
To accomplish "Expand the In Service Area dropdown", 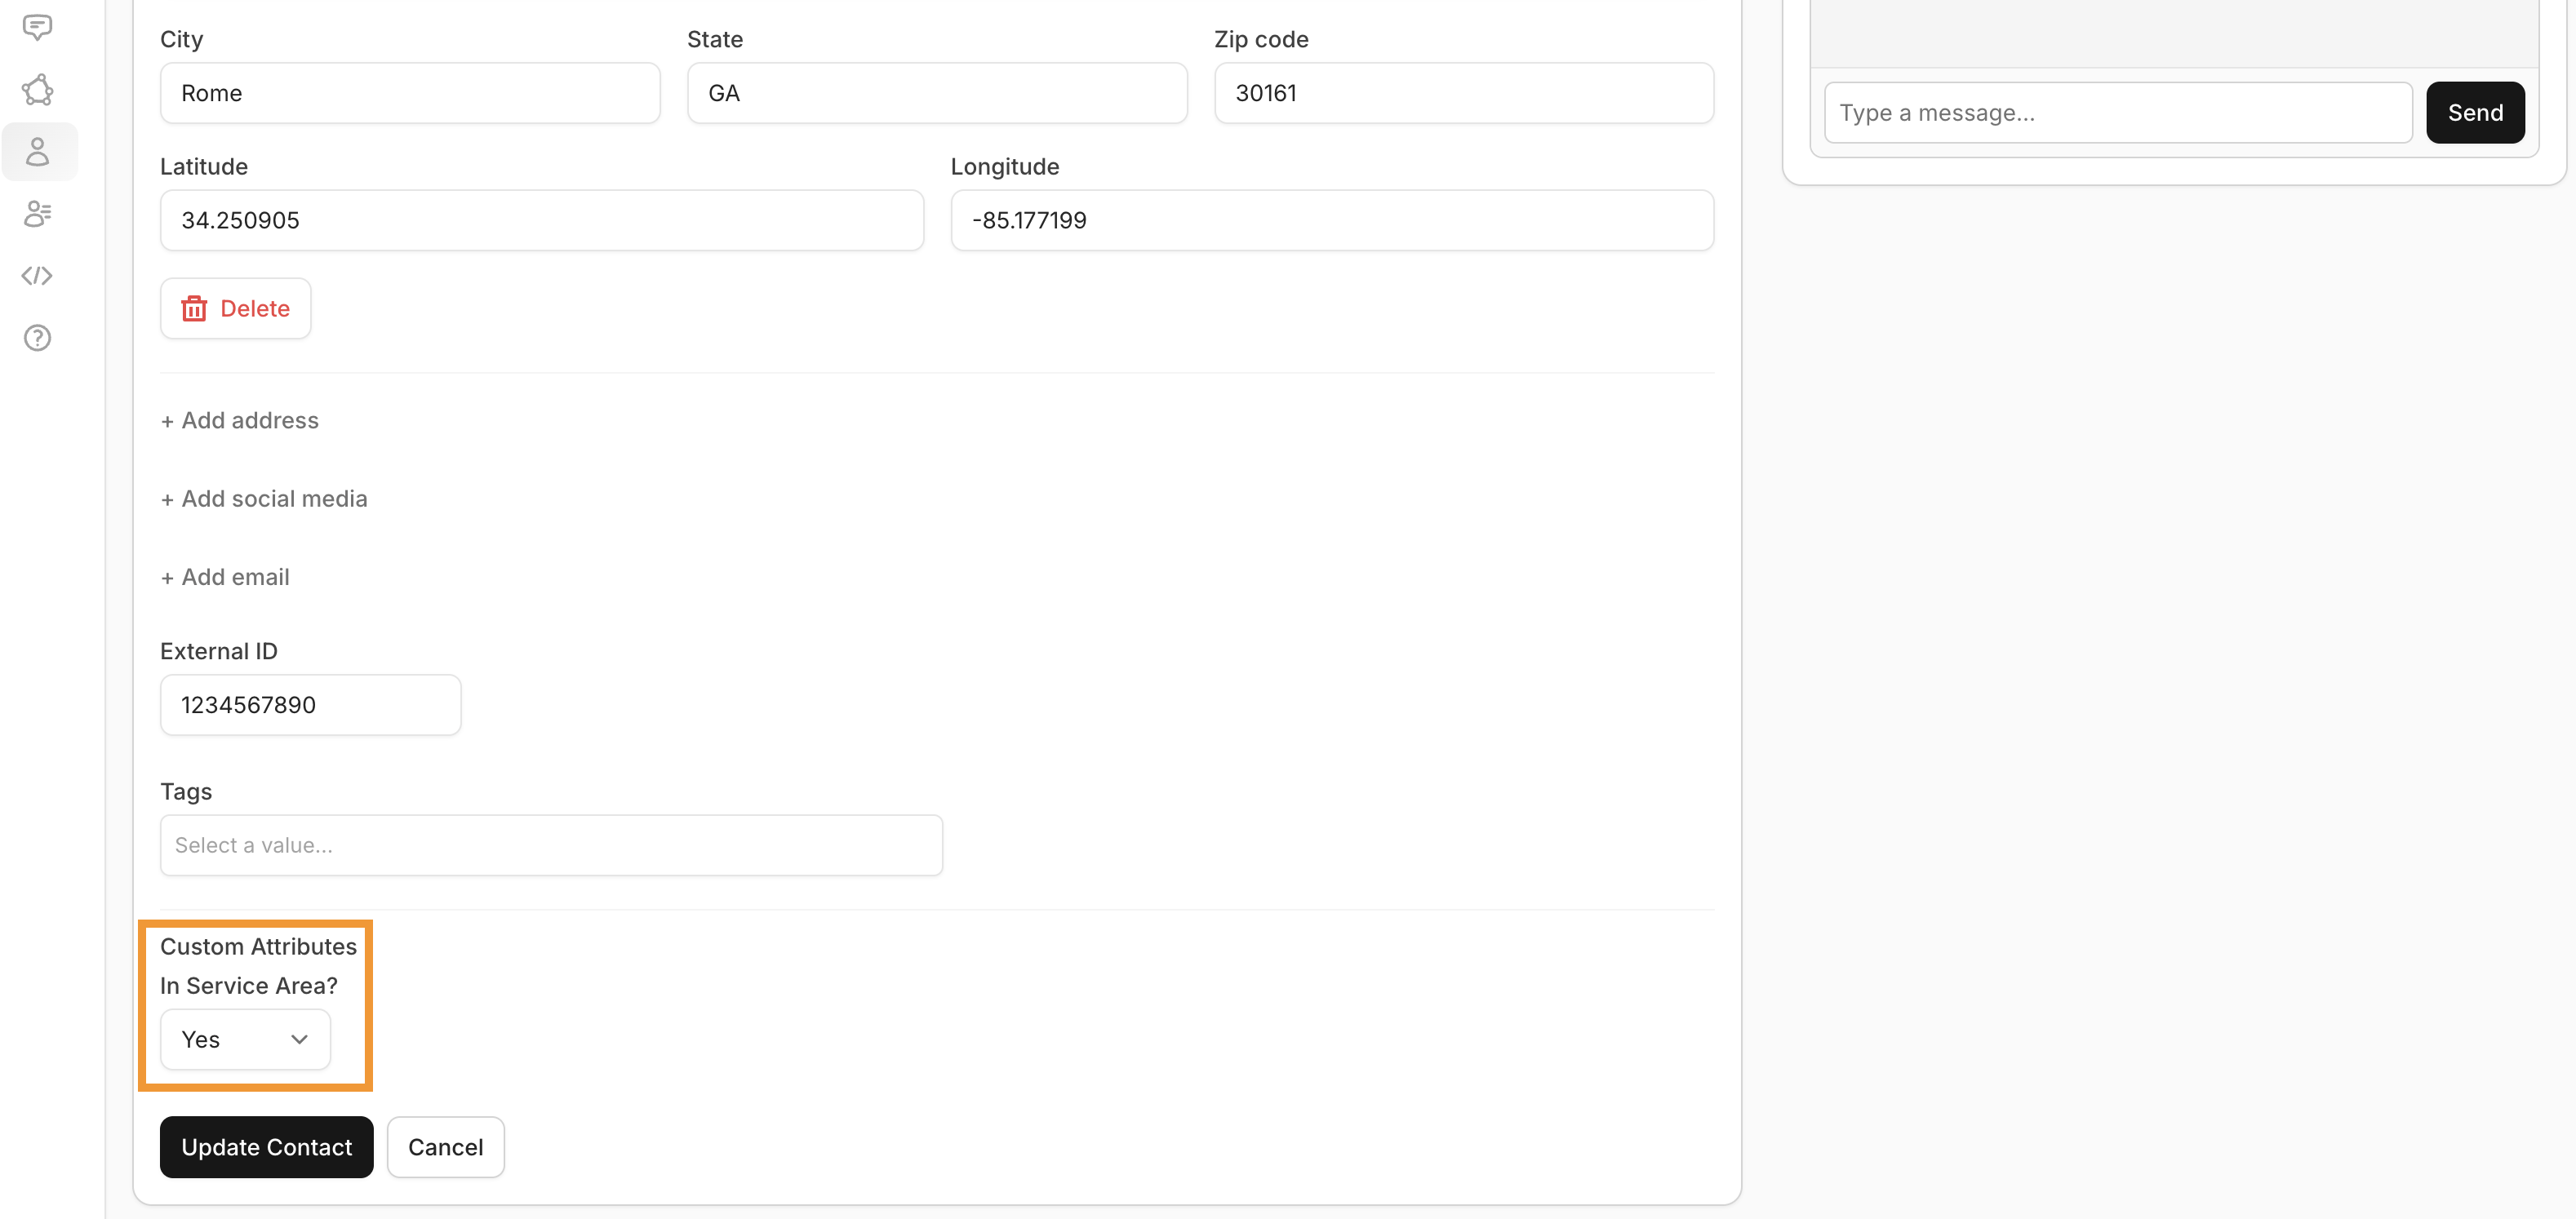I will [x=244, y=1039].
